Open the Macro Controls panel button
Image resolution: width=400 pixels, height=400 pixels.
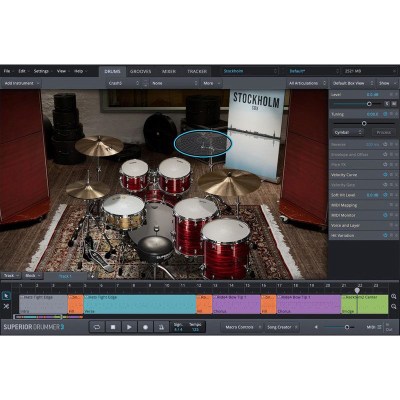coord(242,327)
